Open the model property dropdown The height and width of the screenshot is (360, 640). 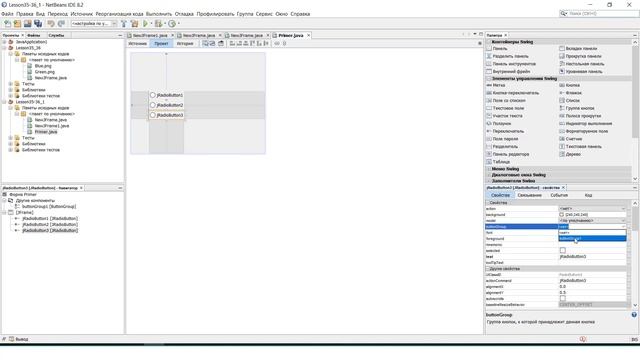pyautogui.click(x=623, y=220)
